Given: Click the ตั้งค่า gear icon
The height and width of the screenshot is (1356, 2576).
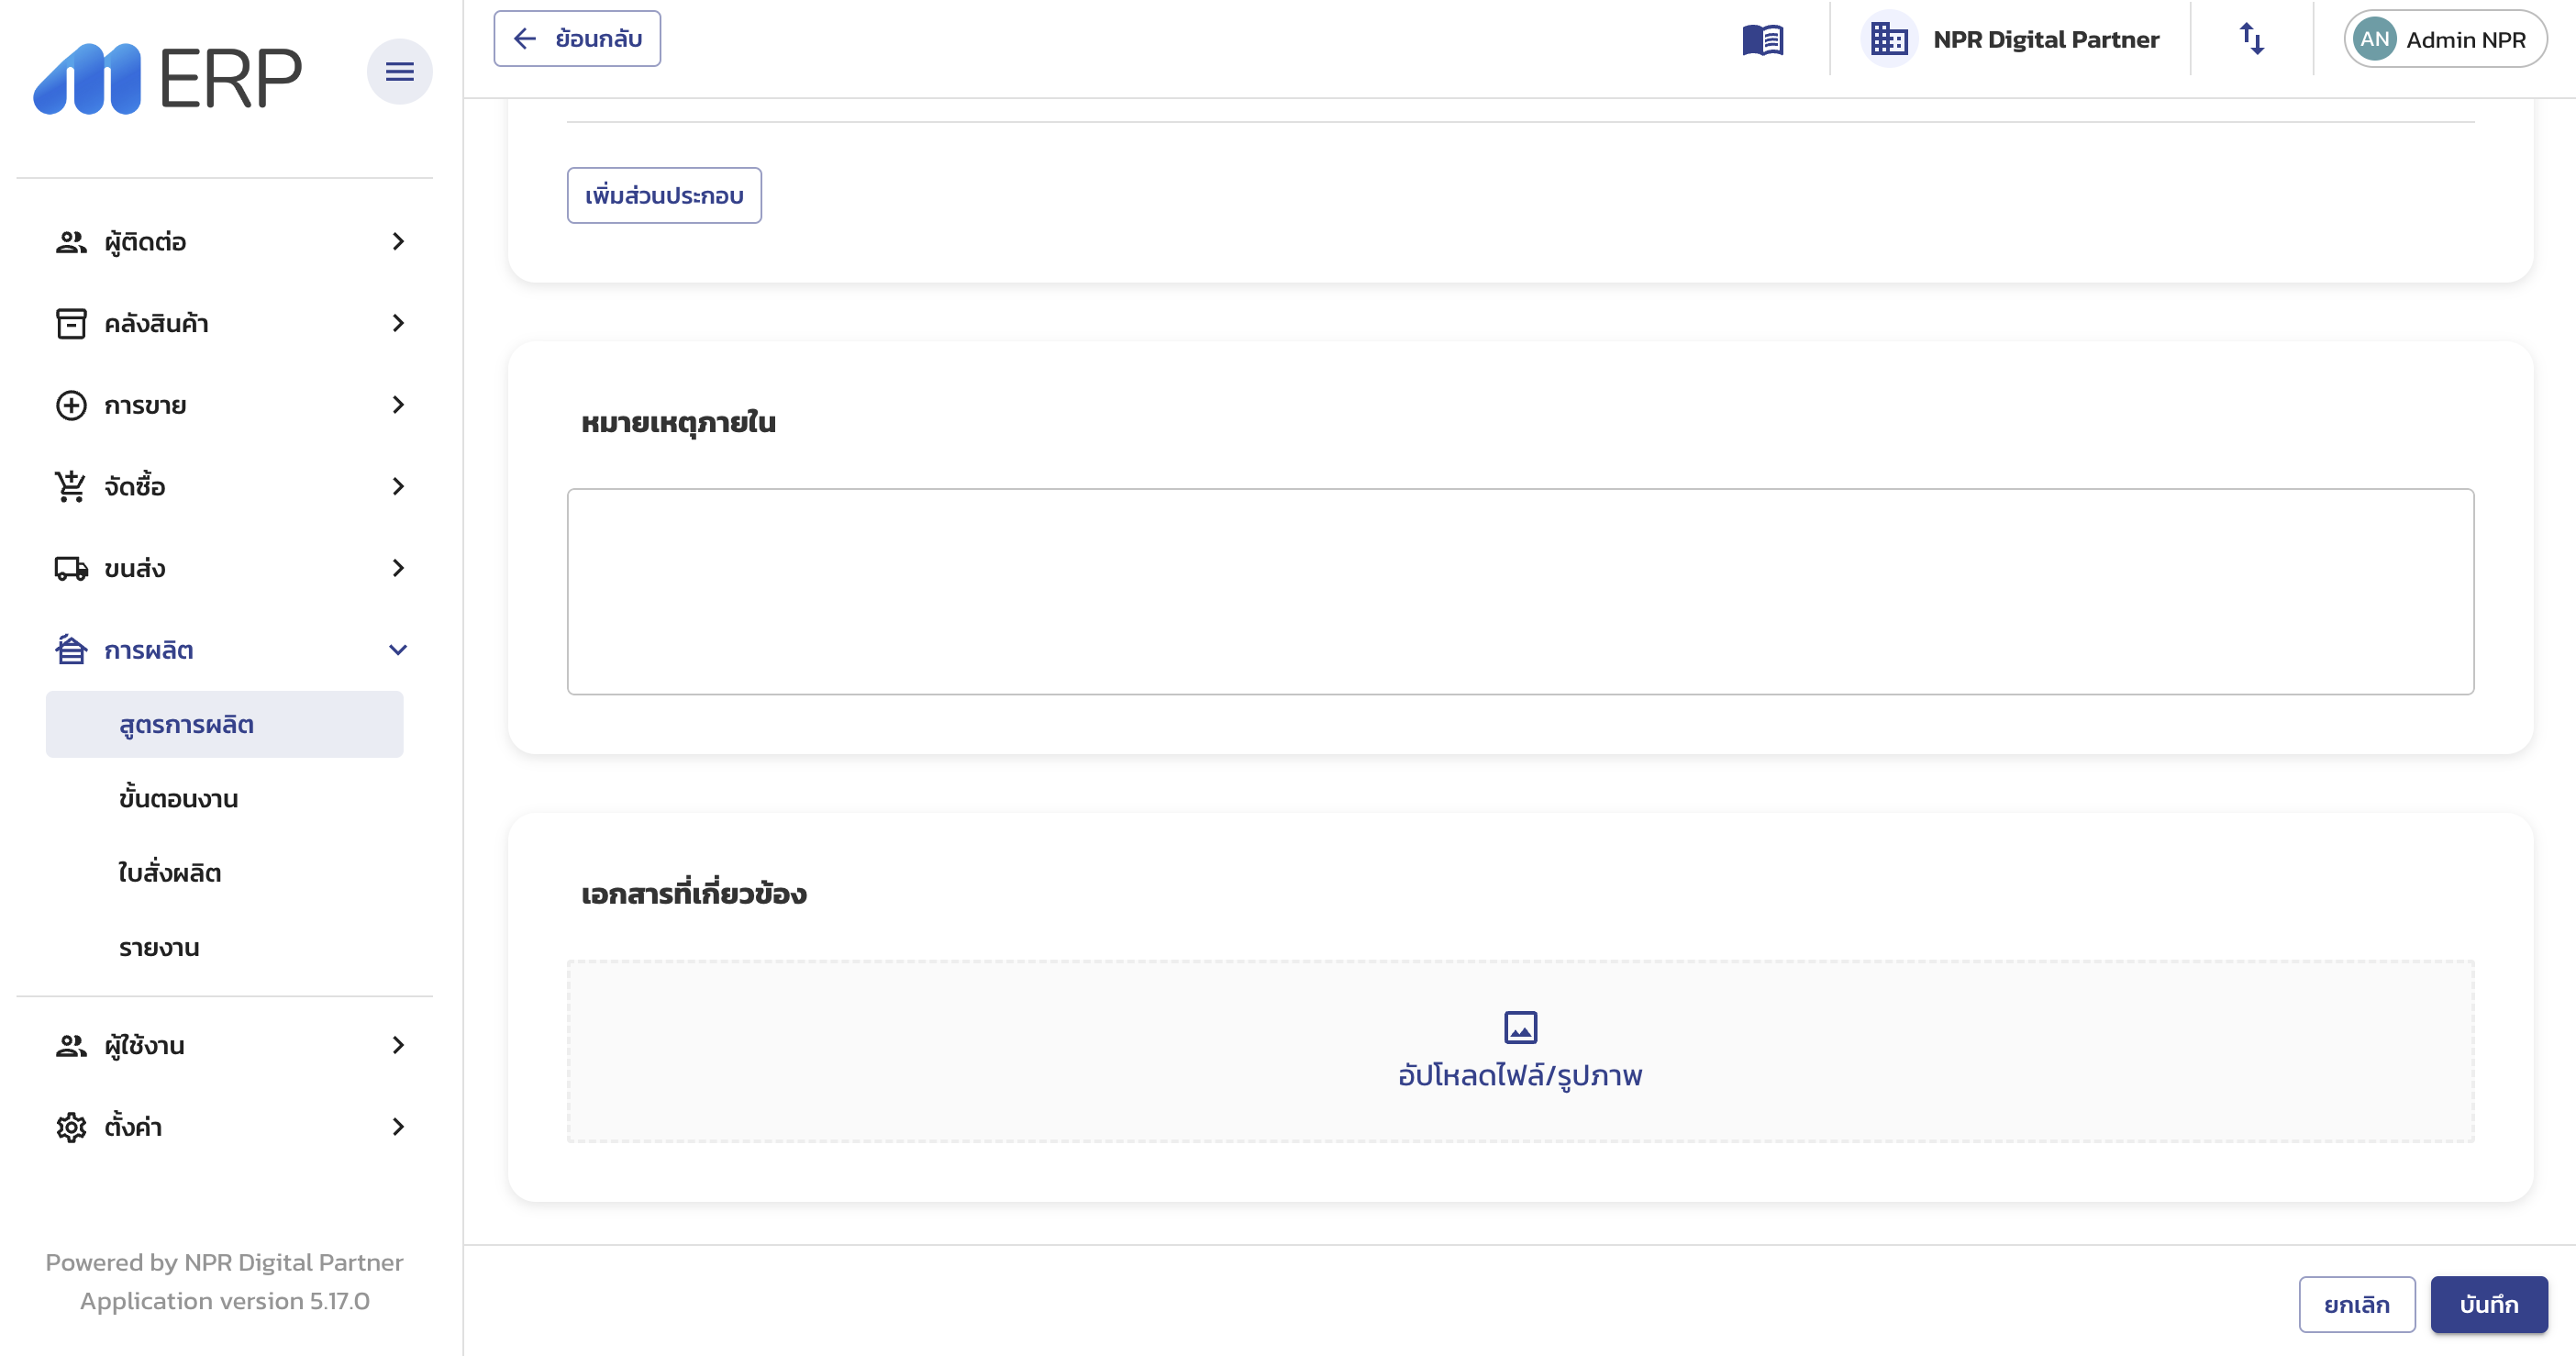Looking at the screenshot, I should 71,1127.
